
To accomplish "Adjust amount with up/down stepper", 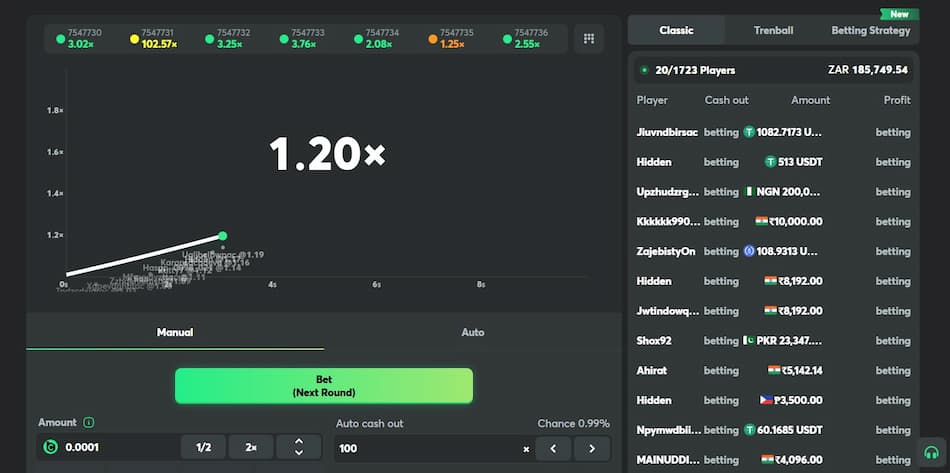I will (299, 447).
